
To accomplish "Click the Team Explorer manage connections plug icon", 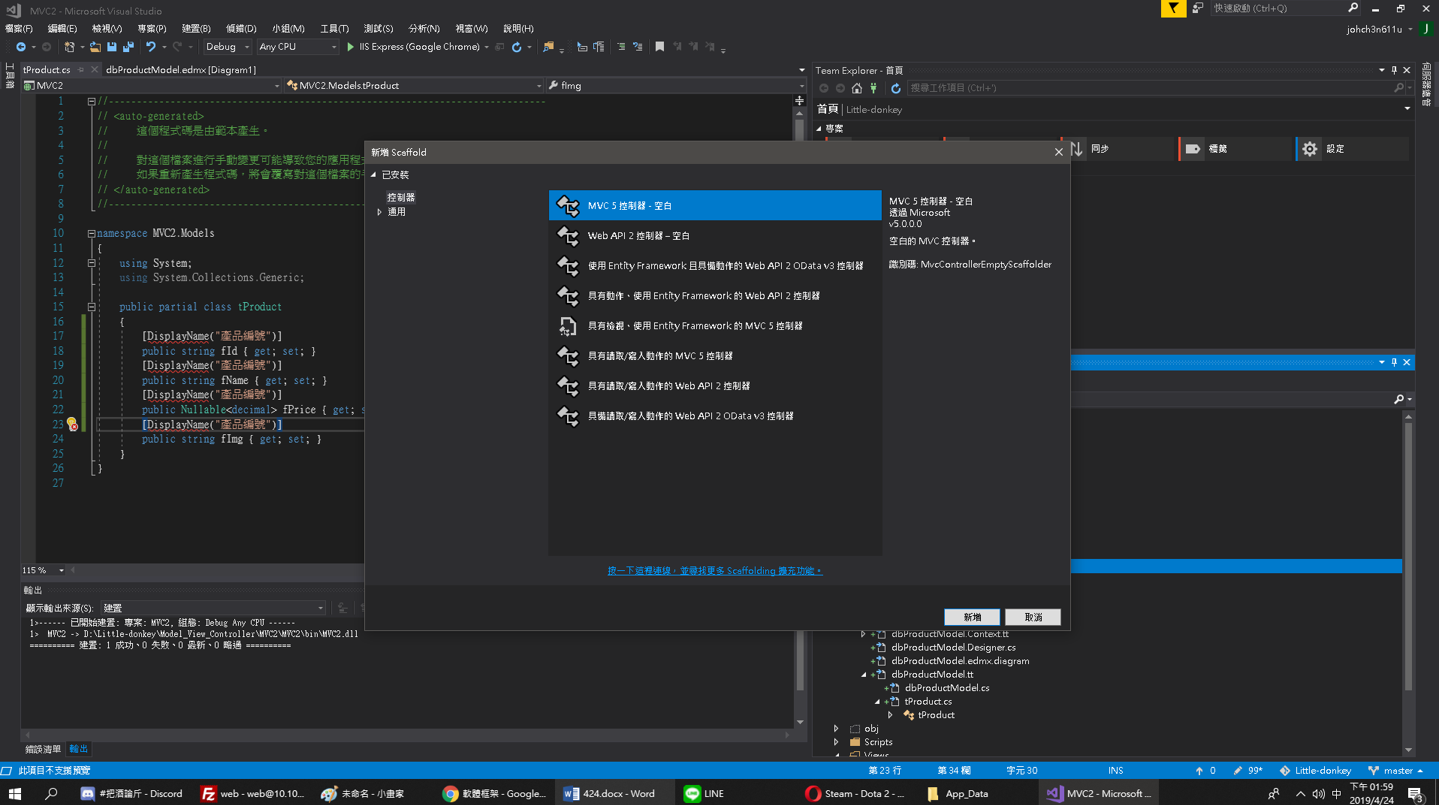I will (874, 88).
